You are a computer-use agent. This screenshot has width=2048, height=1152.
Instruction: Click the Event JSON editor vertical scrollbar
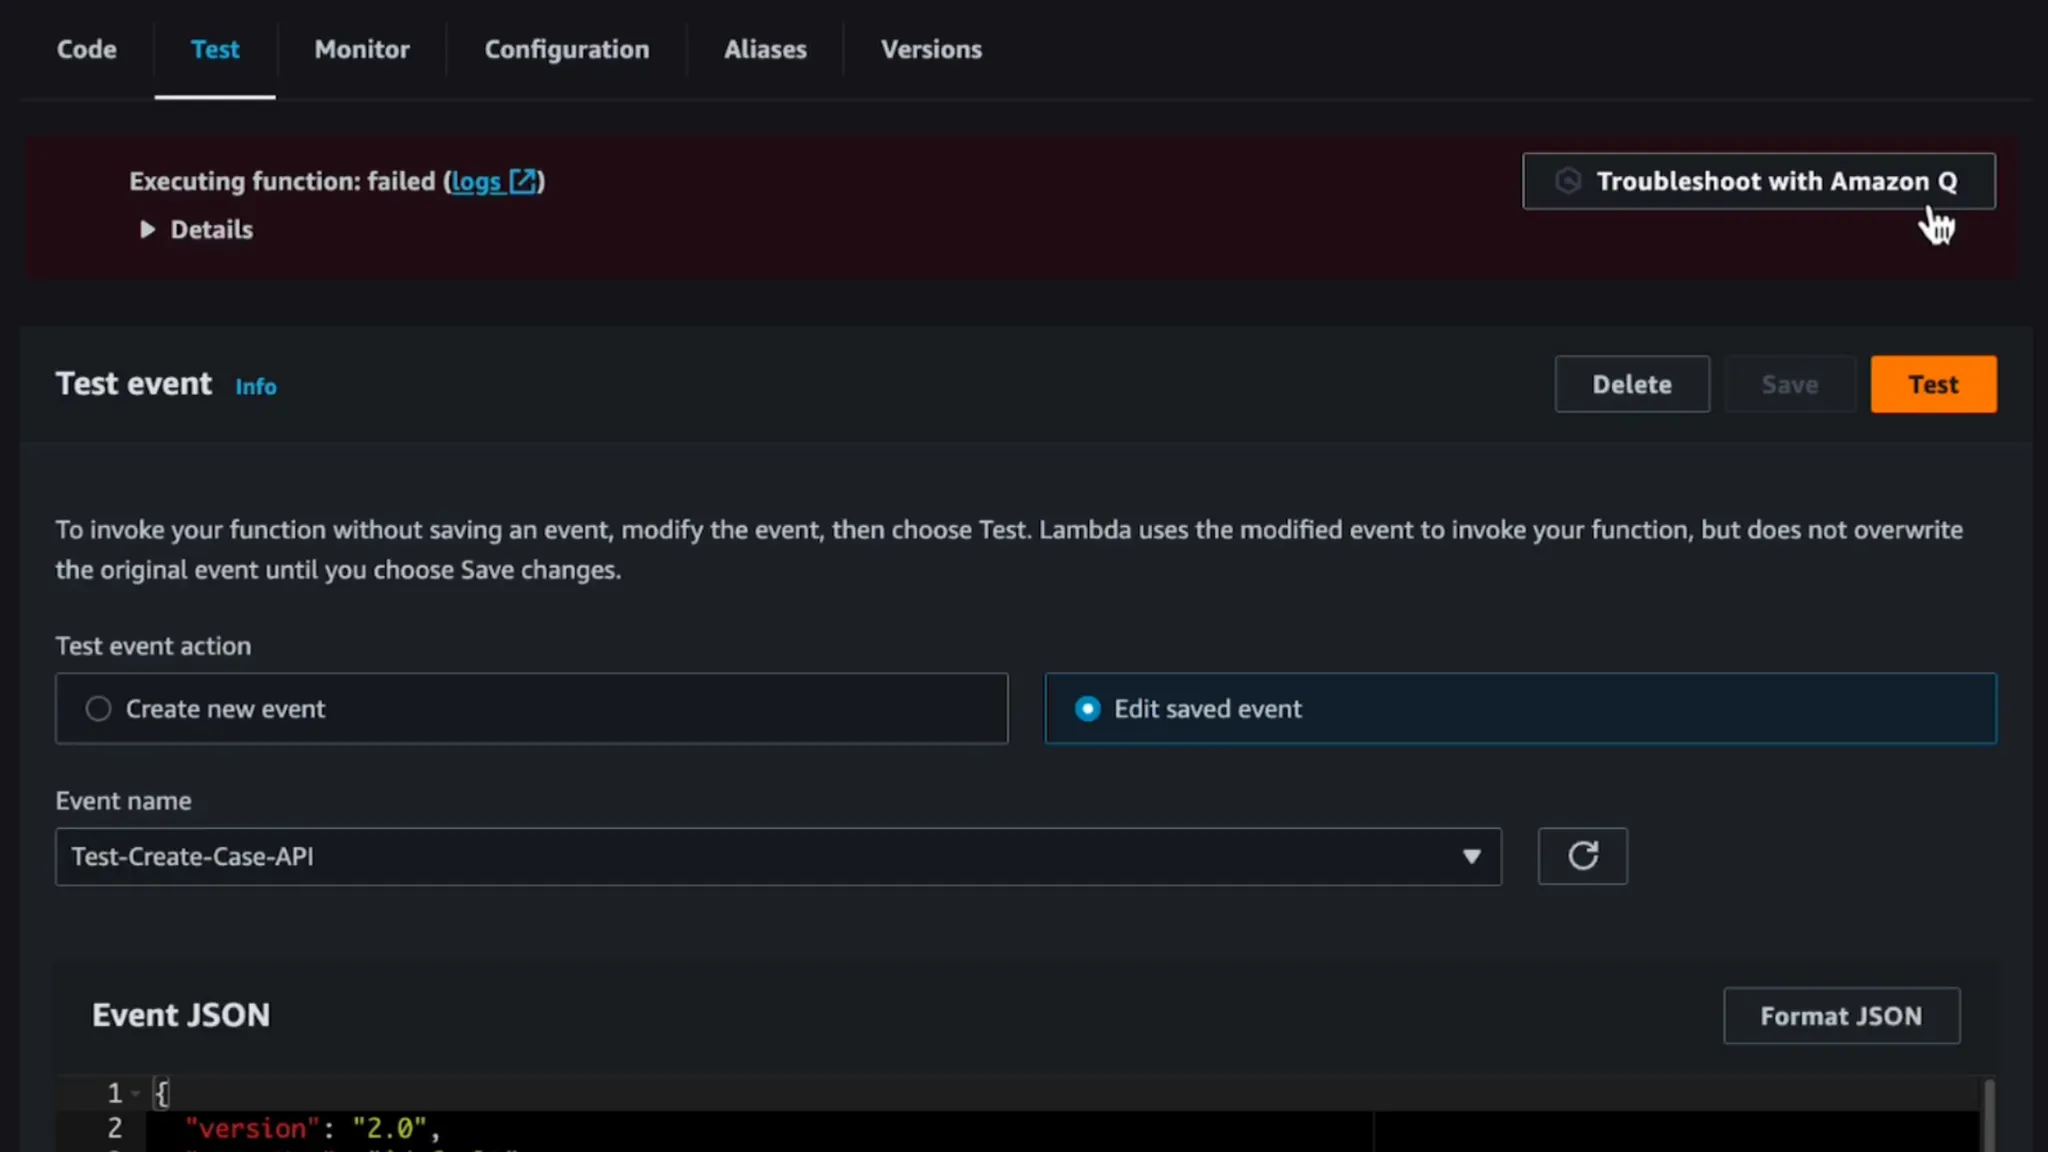coord(1988,1115)
